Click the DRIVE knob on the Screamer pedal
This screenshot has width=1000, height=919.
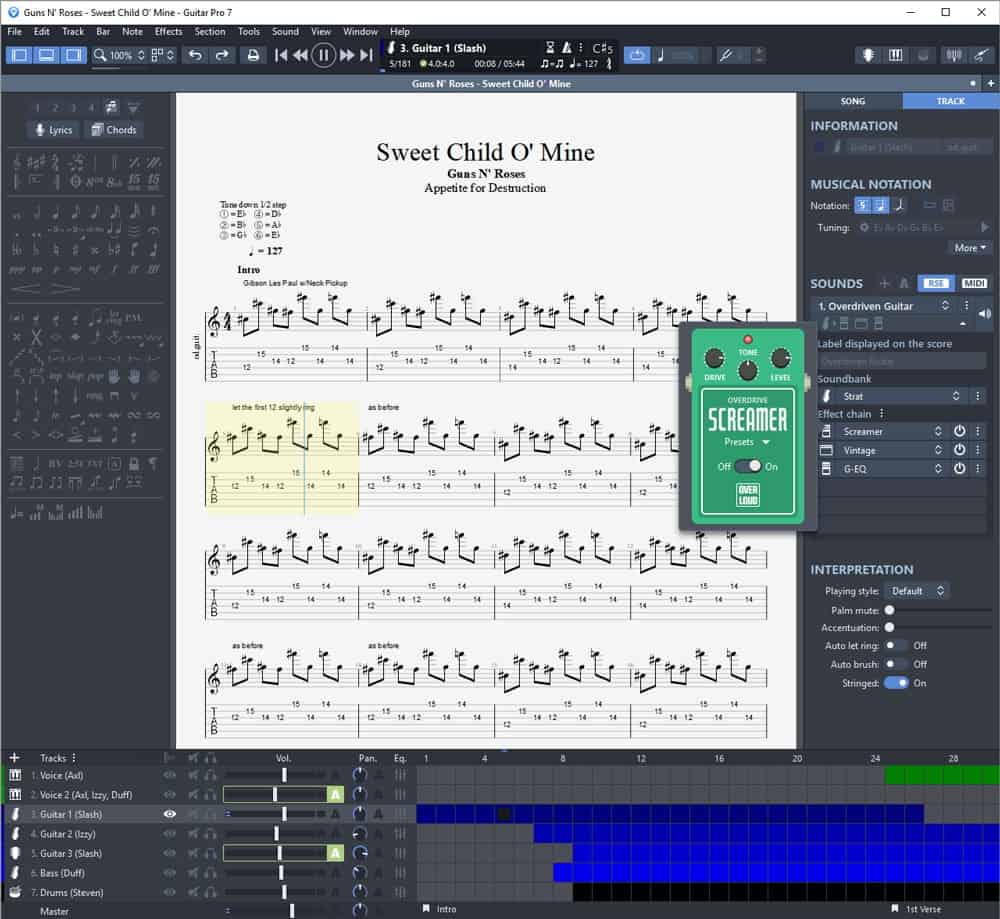714,358
